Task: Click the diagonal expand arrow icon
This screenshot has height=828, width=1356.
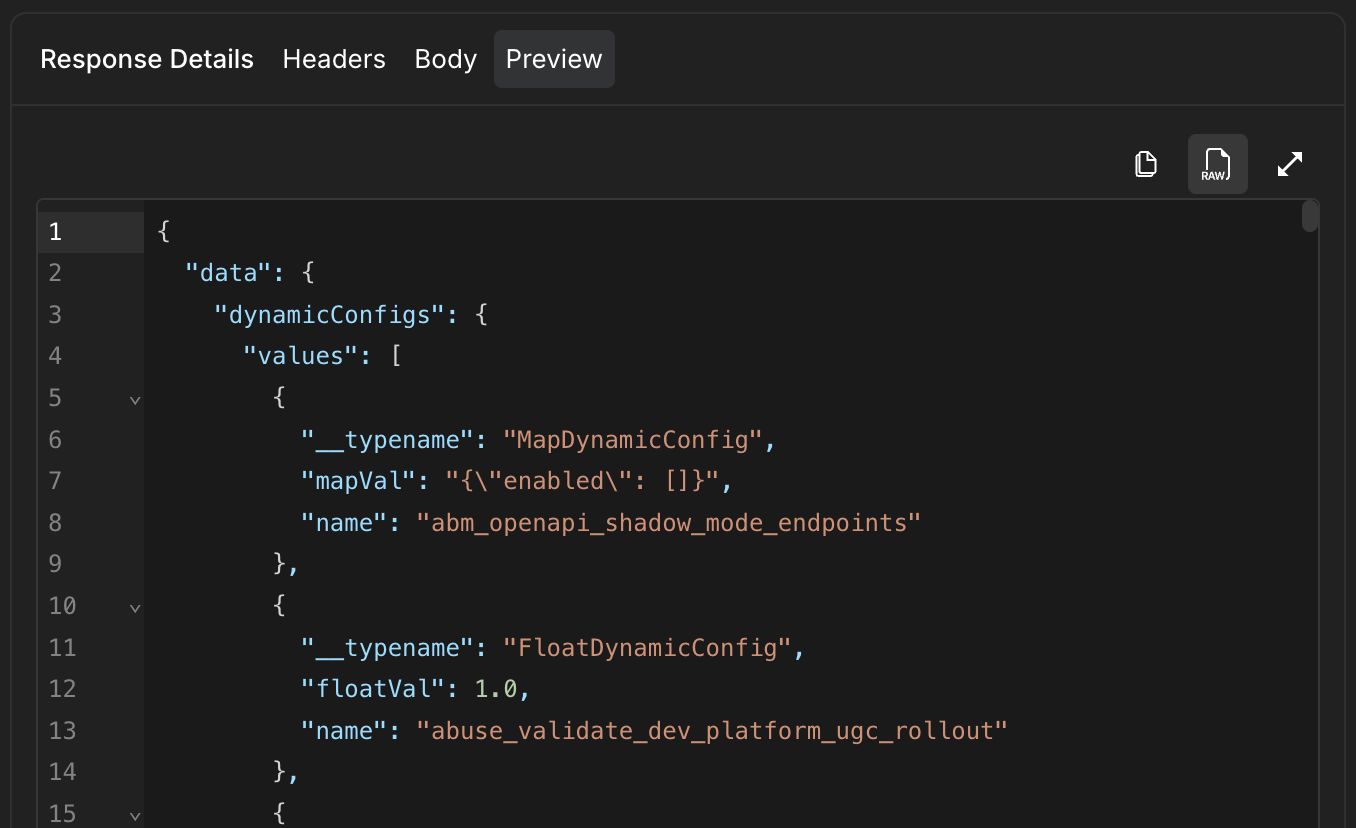Action: click(1289, 163)
